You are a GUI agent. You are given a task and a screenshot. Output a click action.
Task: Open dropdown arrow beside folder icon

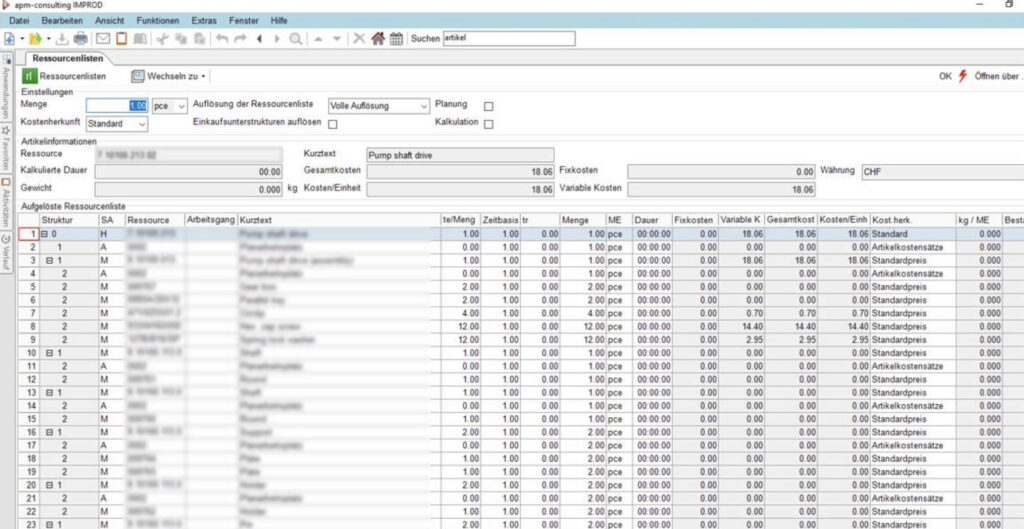pyautogui.click(x=48, y=39)
